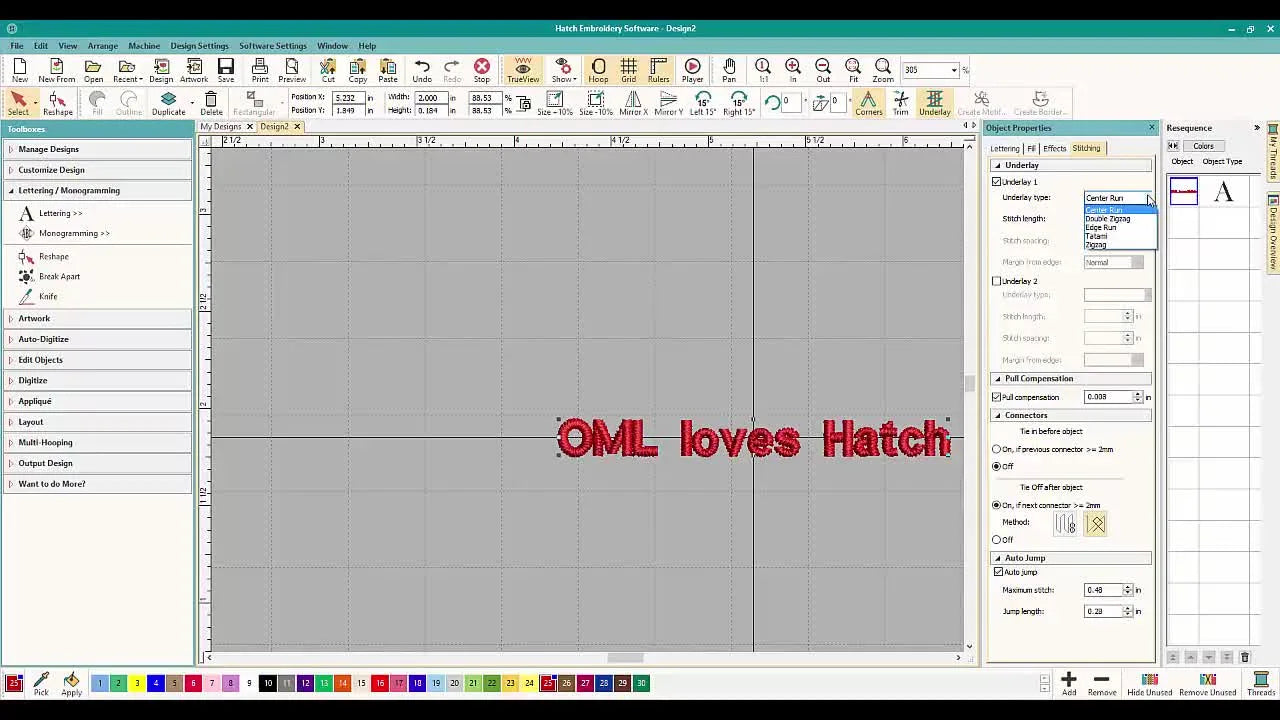Uncheck the Underlay 1 checkbox
Screen dimensions: 1280x720
point(997,182)
